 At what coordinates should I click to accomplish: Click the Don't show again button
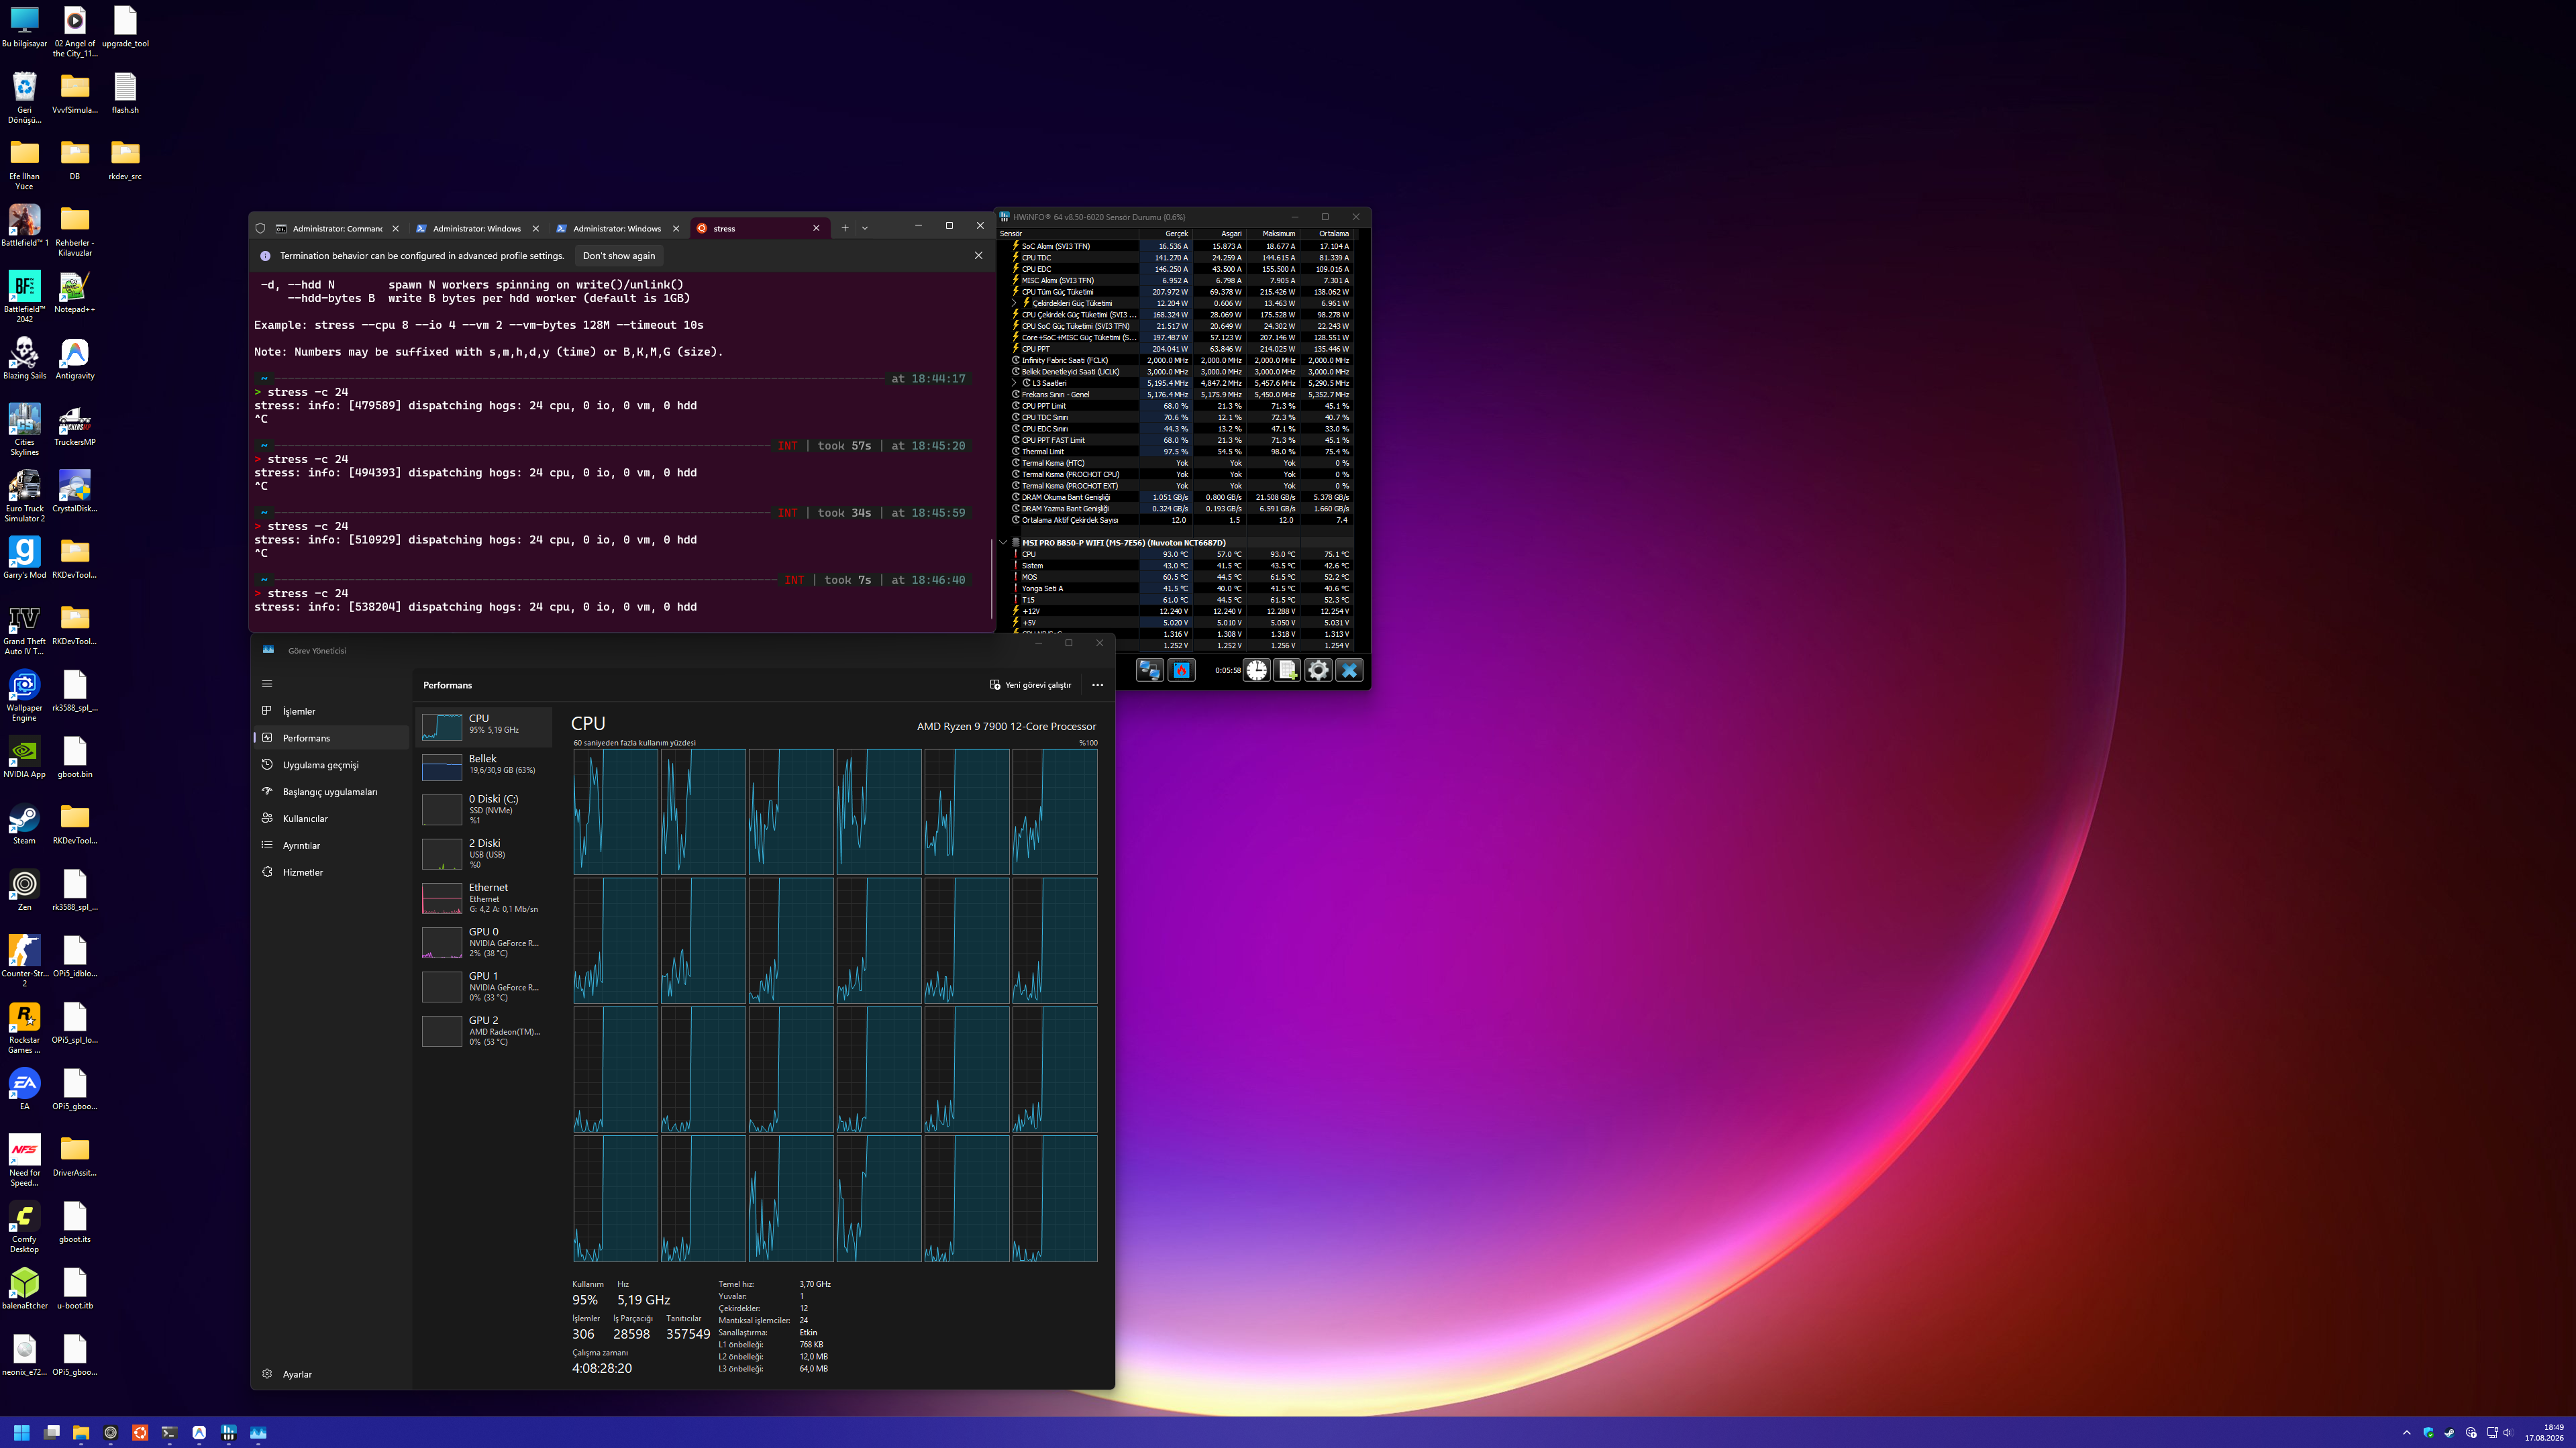[619, 255]
